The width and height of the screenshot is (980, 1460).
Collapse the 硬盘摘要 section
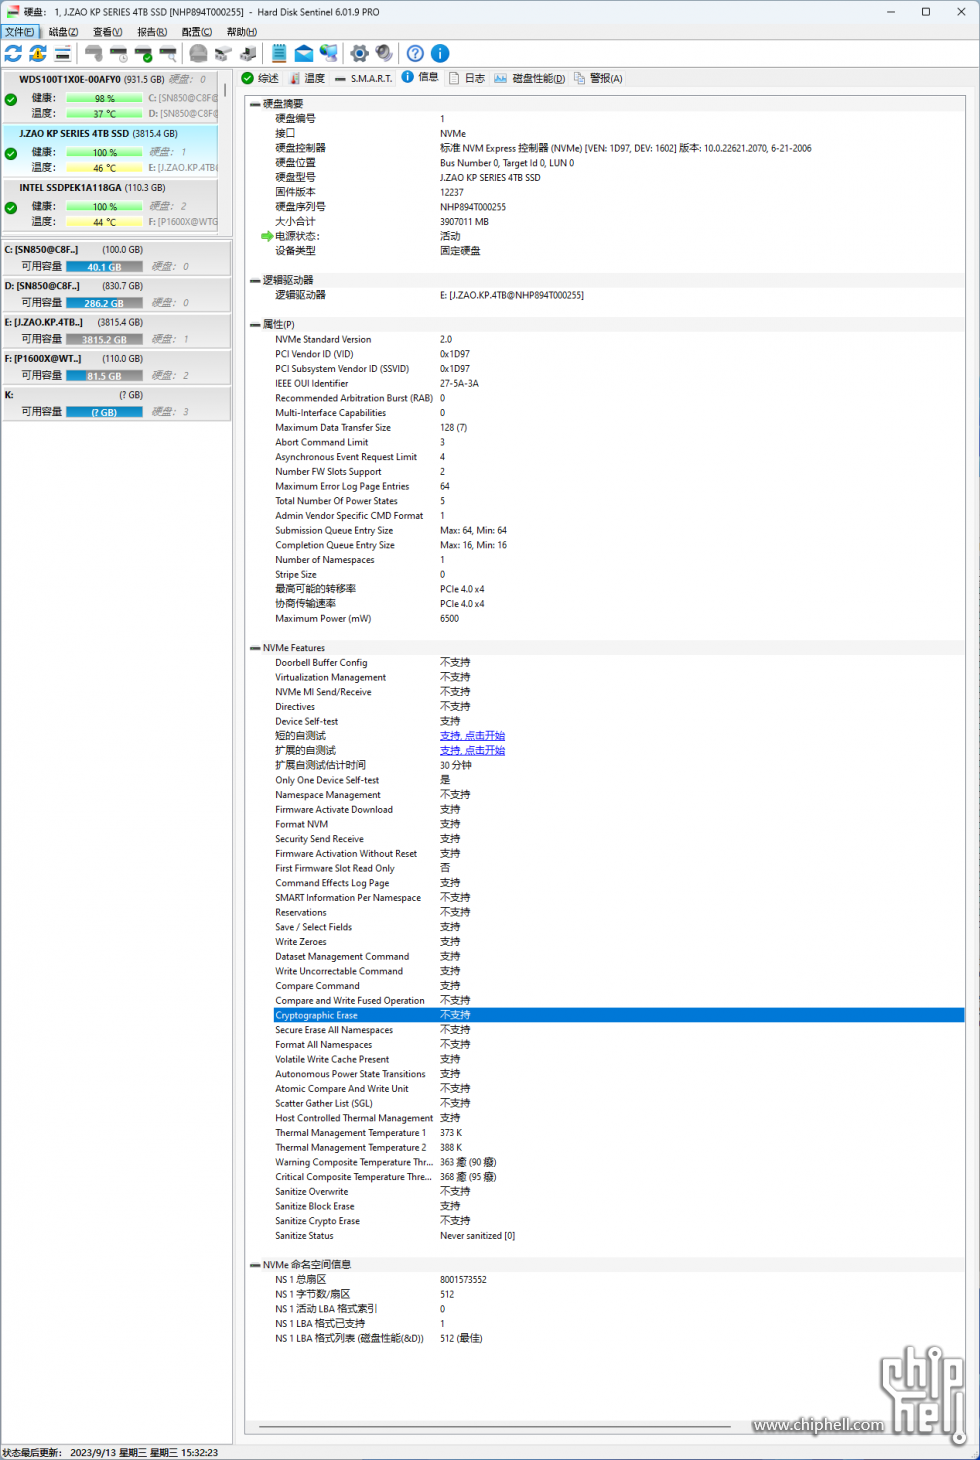[255, 104]
